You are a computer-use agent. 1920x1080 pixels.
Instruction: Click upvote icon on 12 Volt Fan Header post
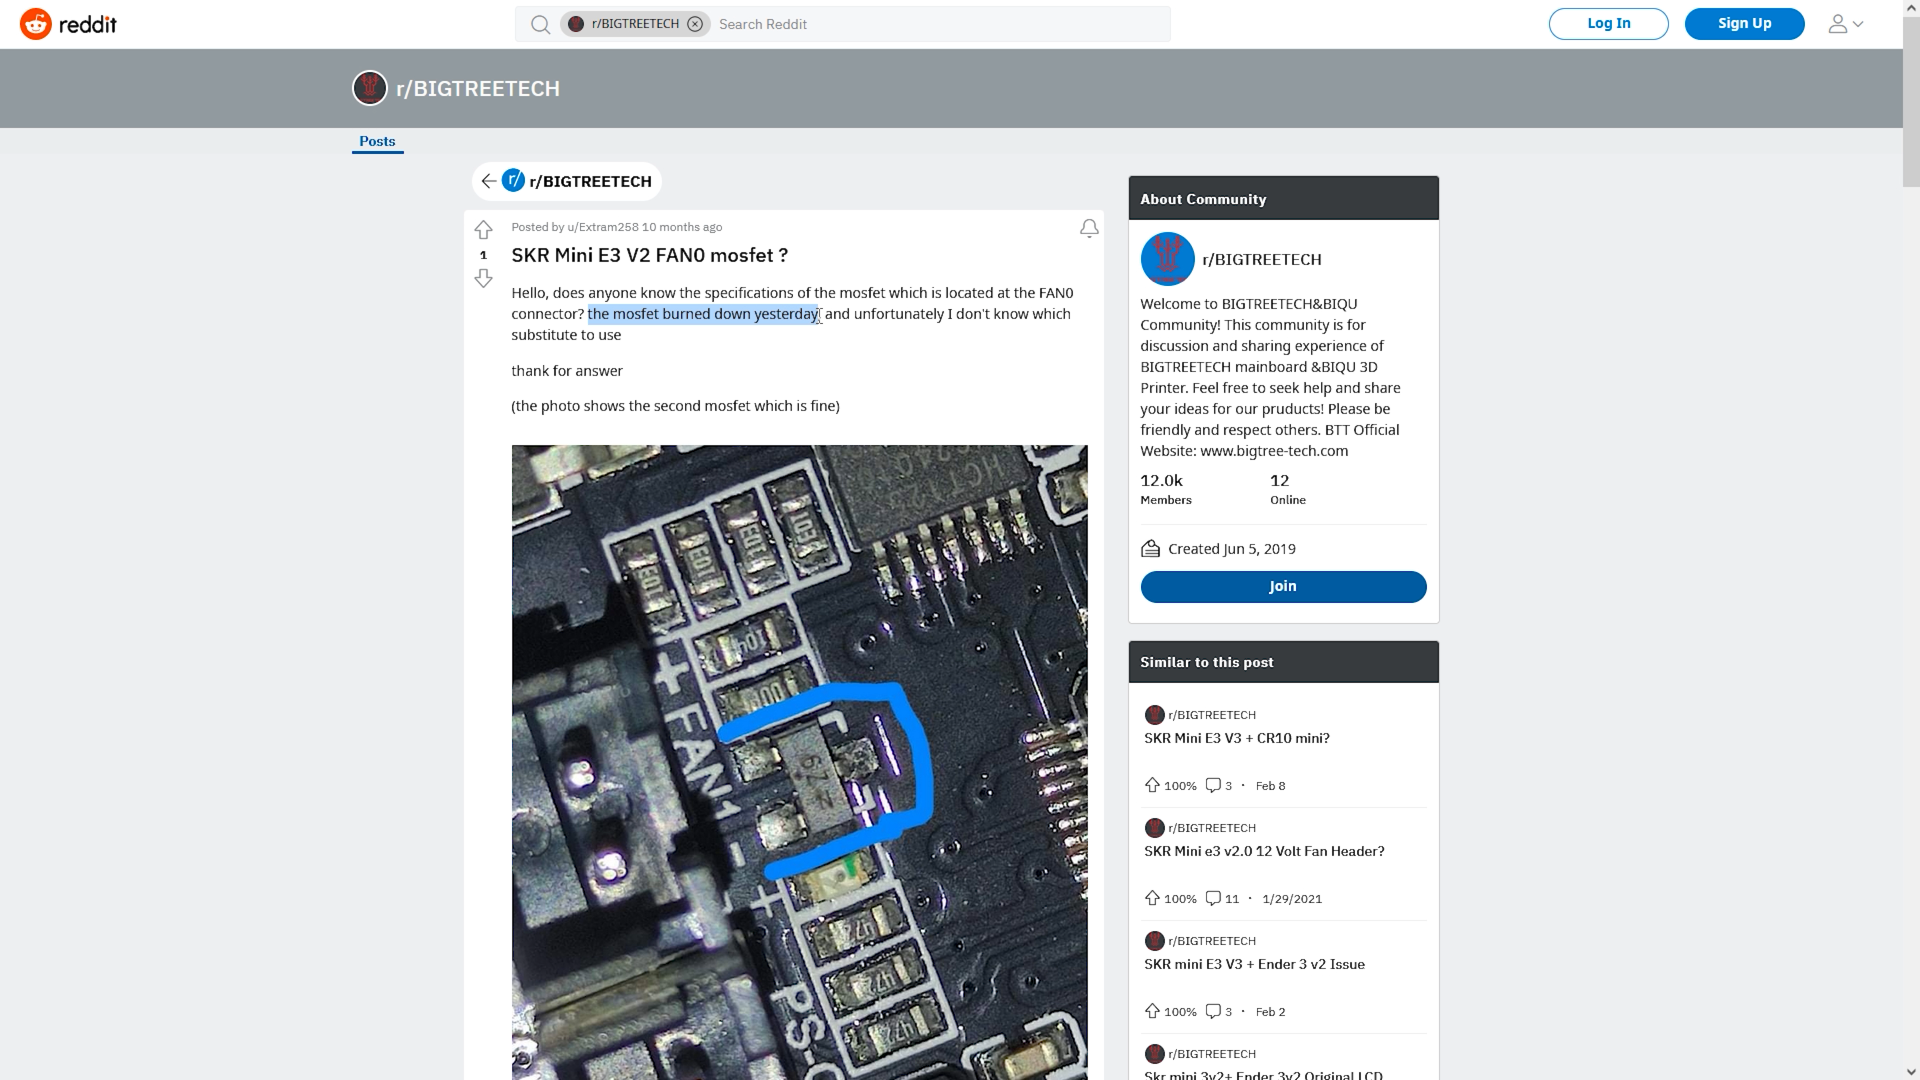(1152, 898)
